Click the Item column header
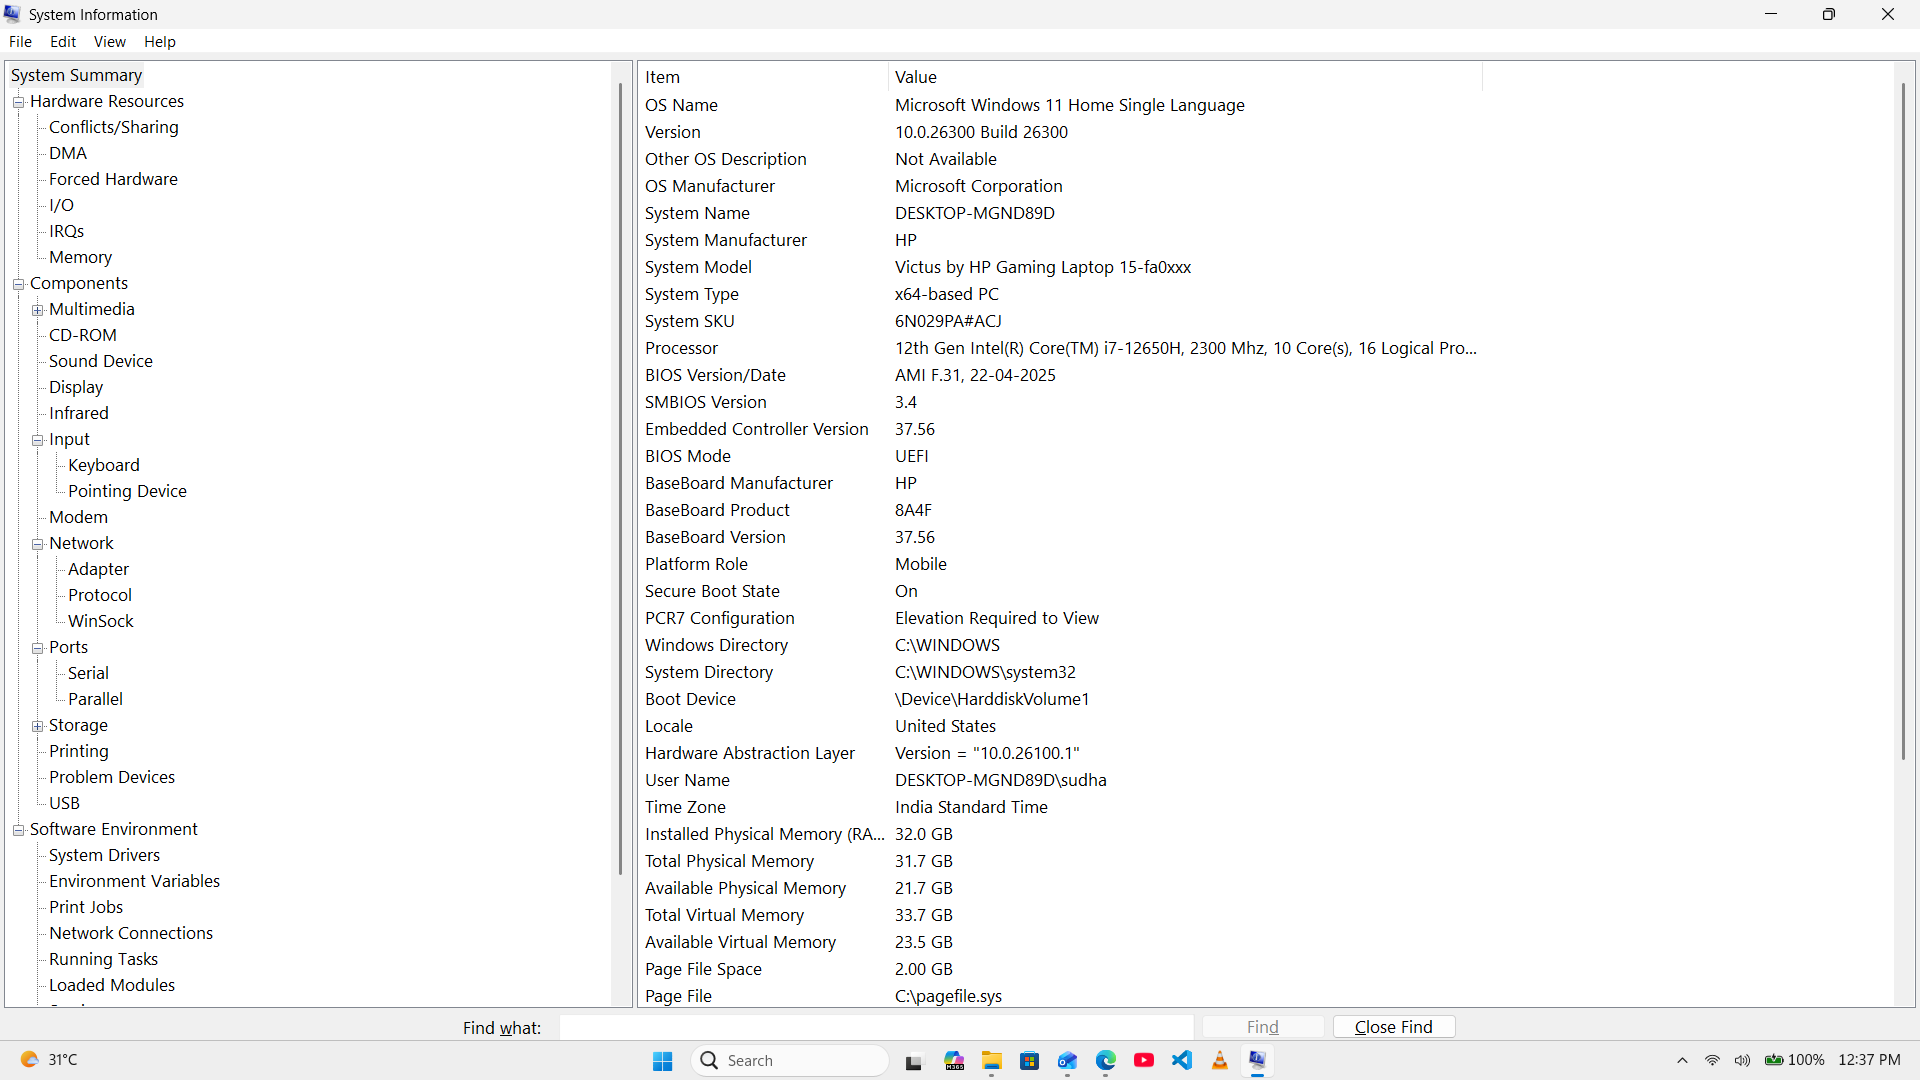The image size is (1920, 1080). tap(763, 77)
